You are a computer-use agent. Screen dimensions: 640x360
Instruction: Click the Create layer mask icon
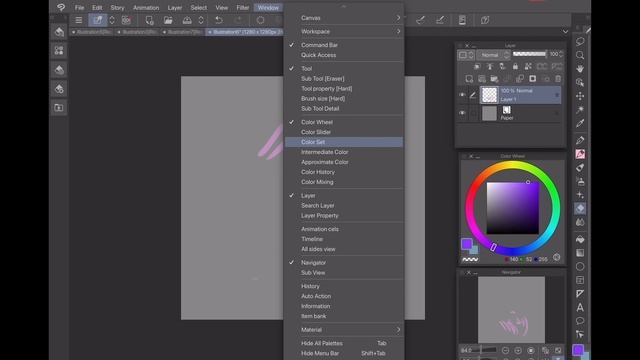pos(532,79)
